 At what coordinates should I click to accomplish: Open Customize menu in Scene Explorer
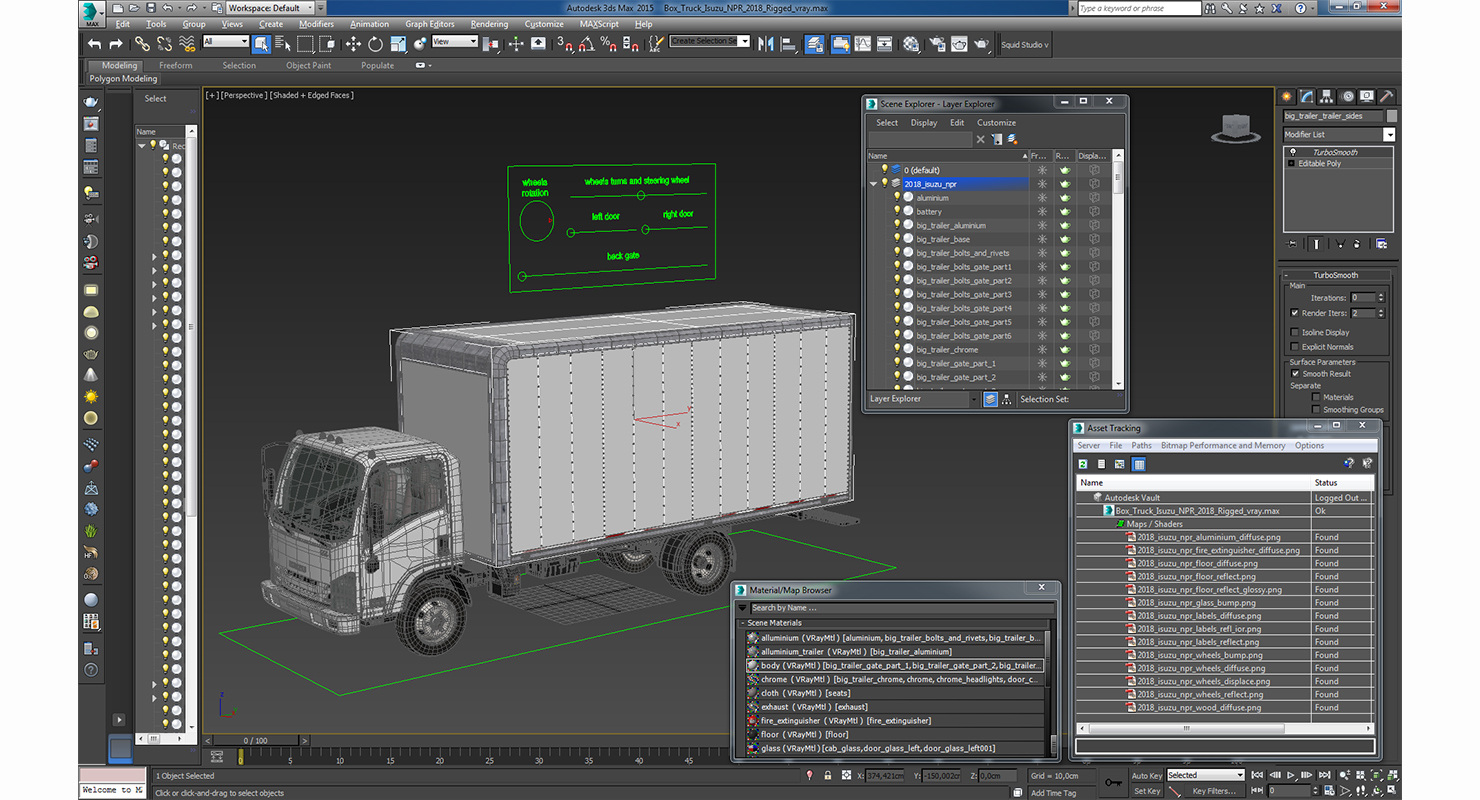pos(996,123)
